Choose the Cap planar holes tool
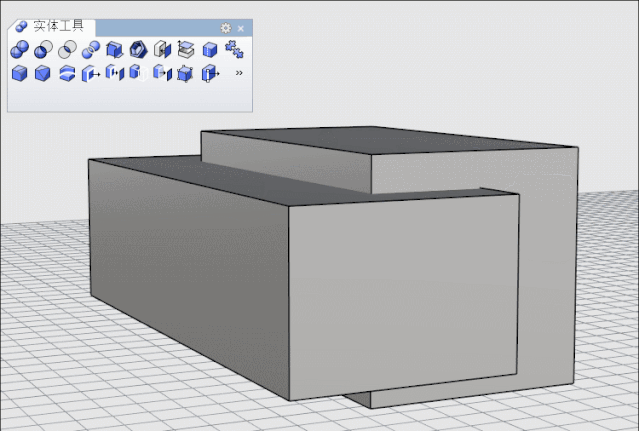This screenshot has height=431, width=639. (x=162, y=49)
